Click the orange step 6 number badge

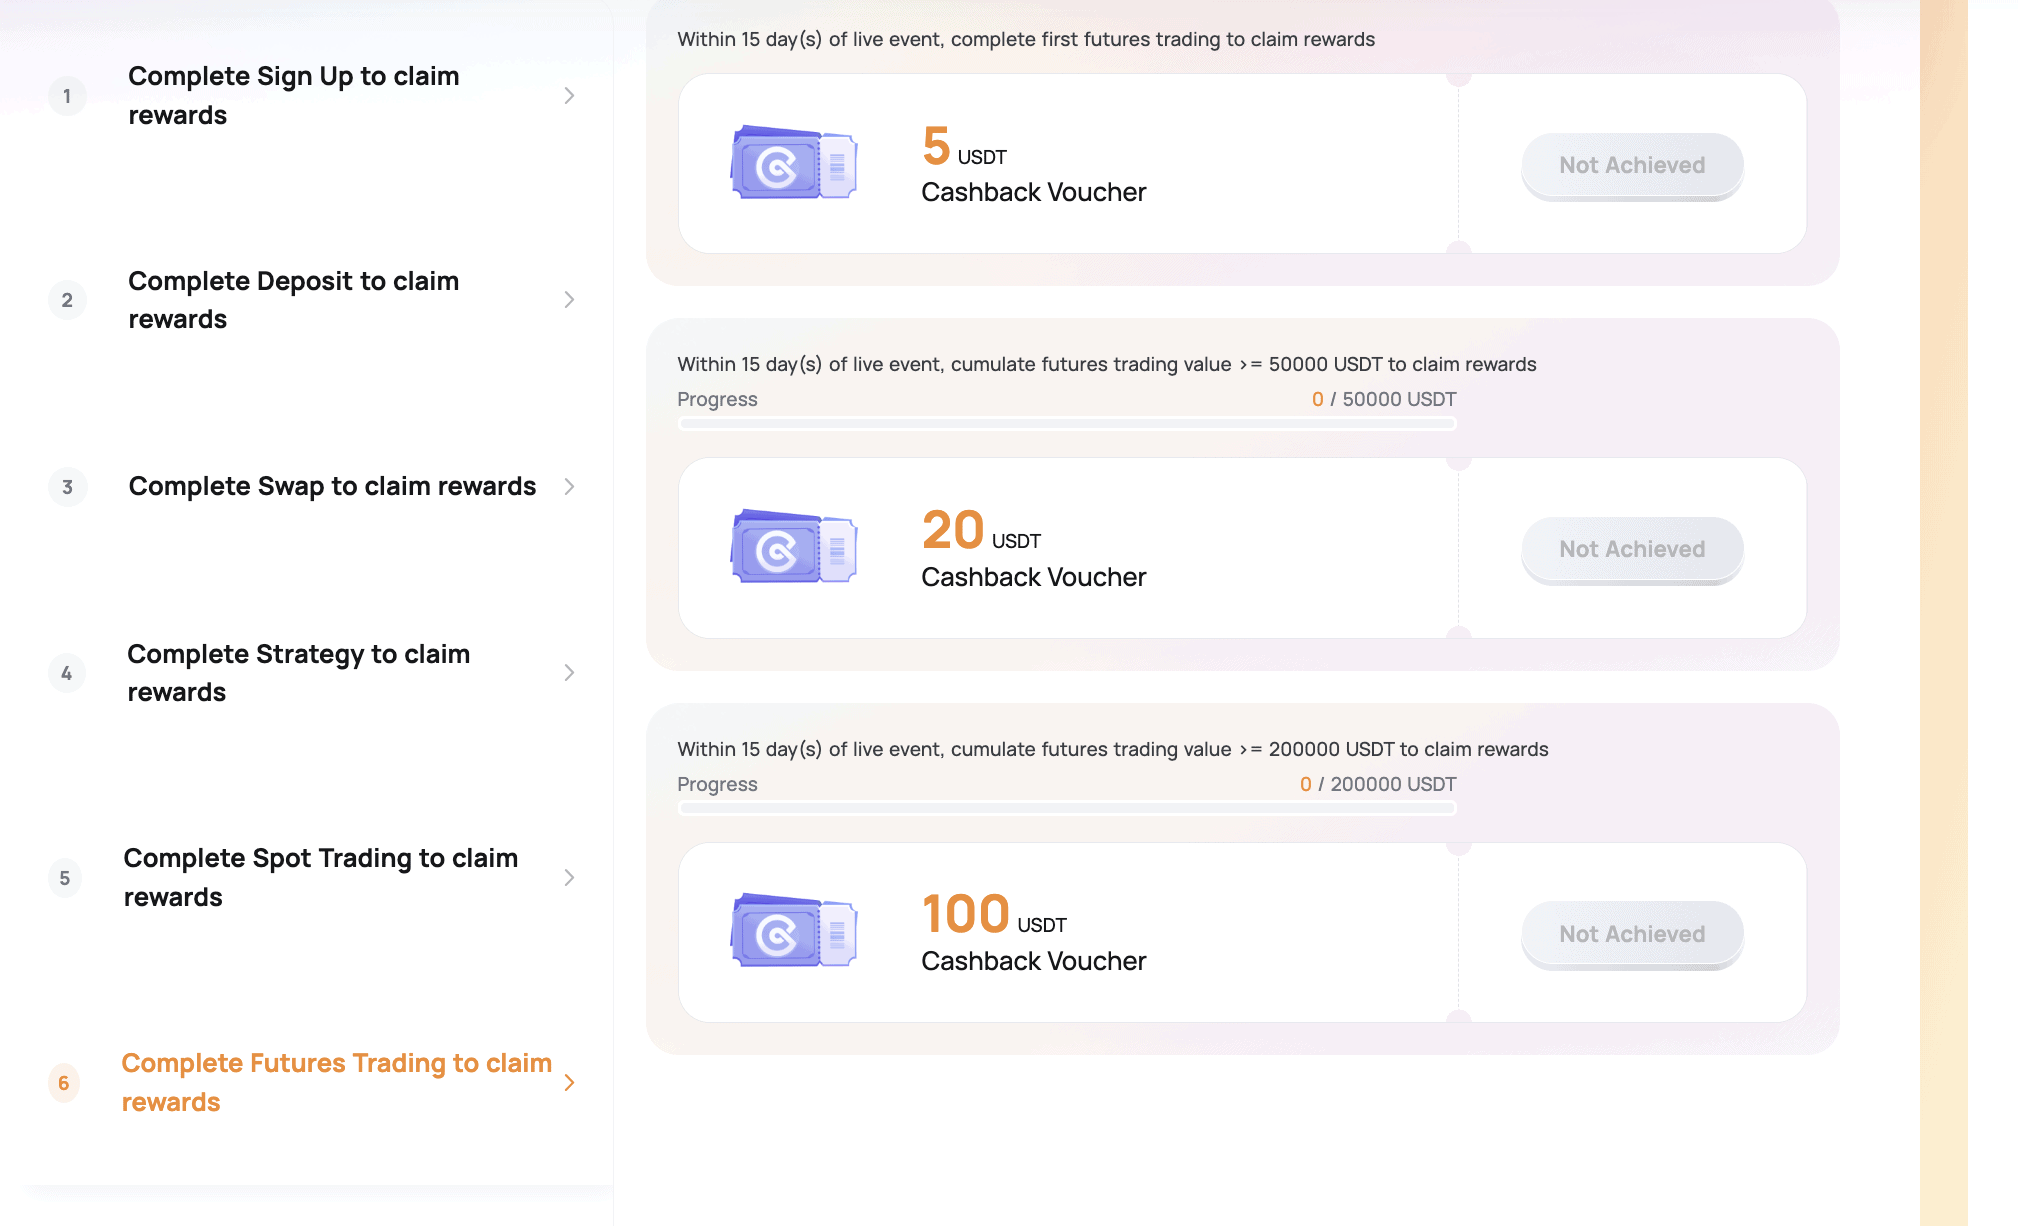coord(64,1083)
